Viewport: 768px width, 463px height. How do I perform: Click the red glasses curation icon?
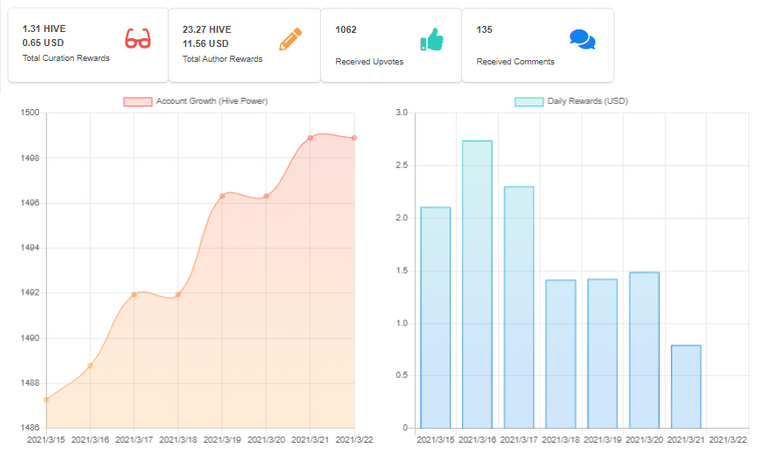pos(138,38)
